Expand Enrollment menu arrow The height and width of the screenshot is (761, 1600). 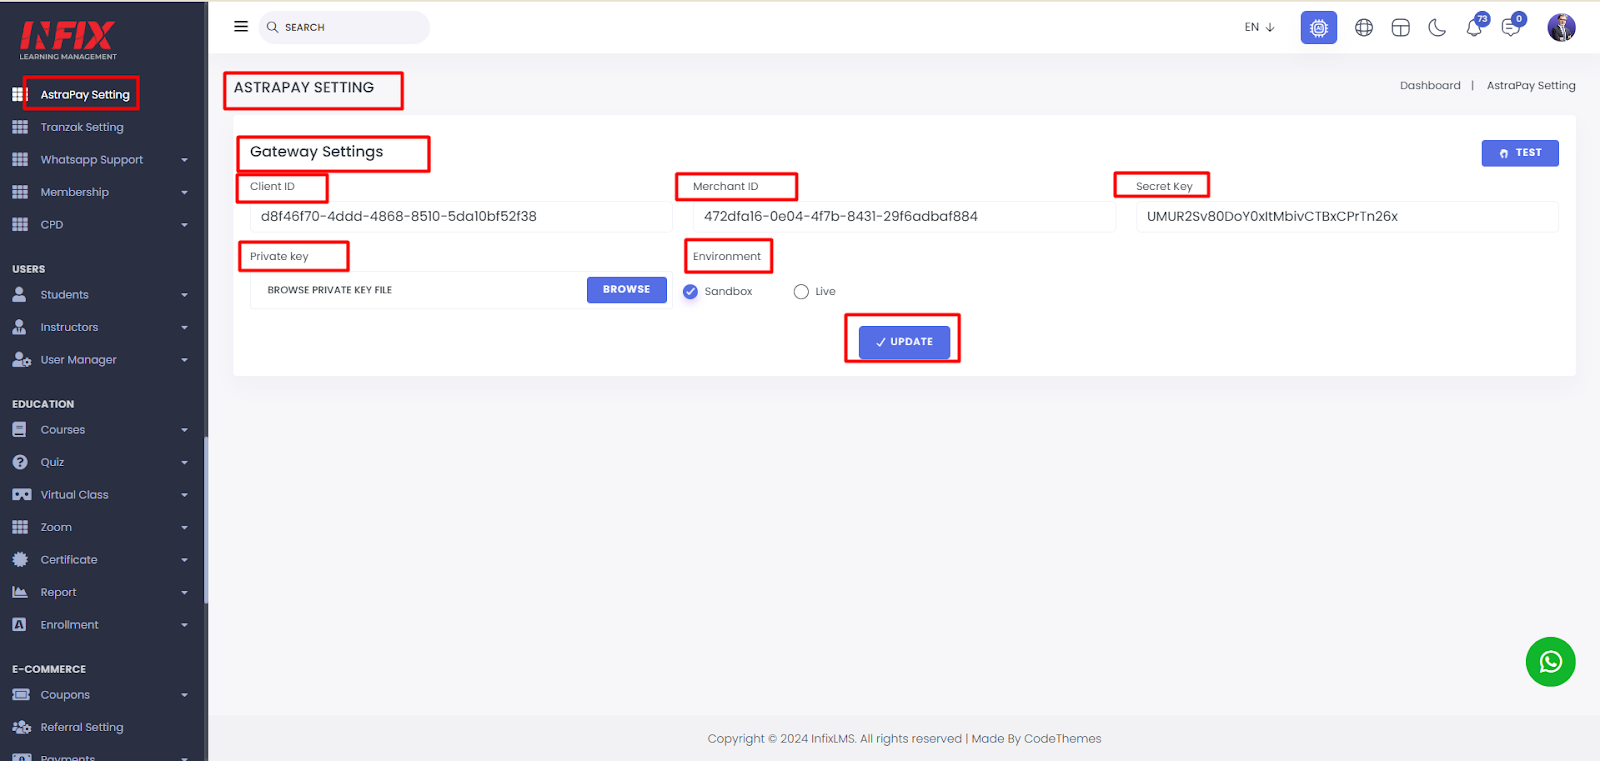pos(184,625)
